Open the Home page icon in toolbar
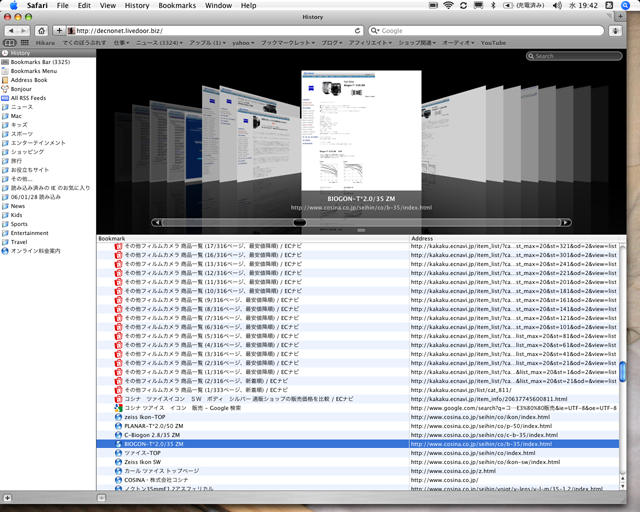The width and height of the screenshot is (640, 512). tap(41, 31)
